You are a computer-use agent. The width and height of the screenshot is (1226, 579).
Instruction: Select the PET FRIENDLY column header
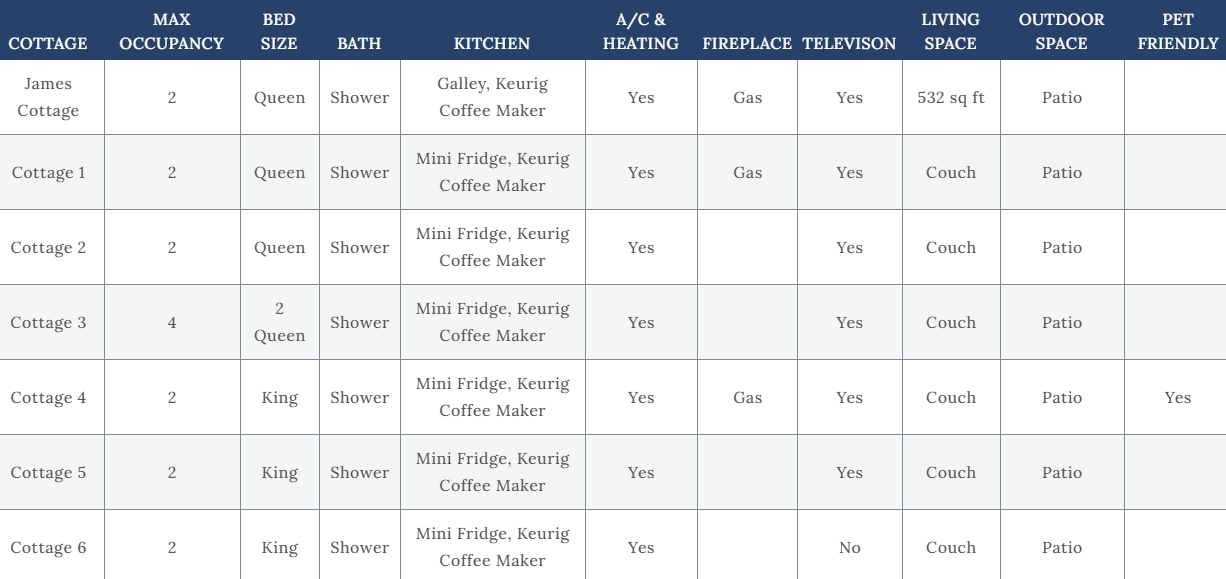point(1178,31)
